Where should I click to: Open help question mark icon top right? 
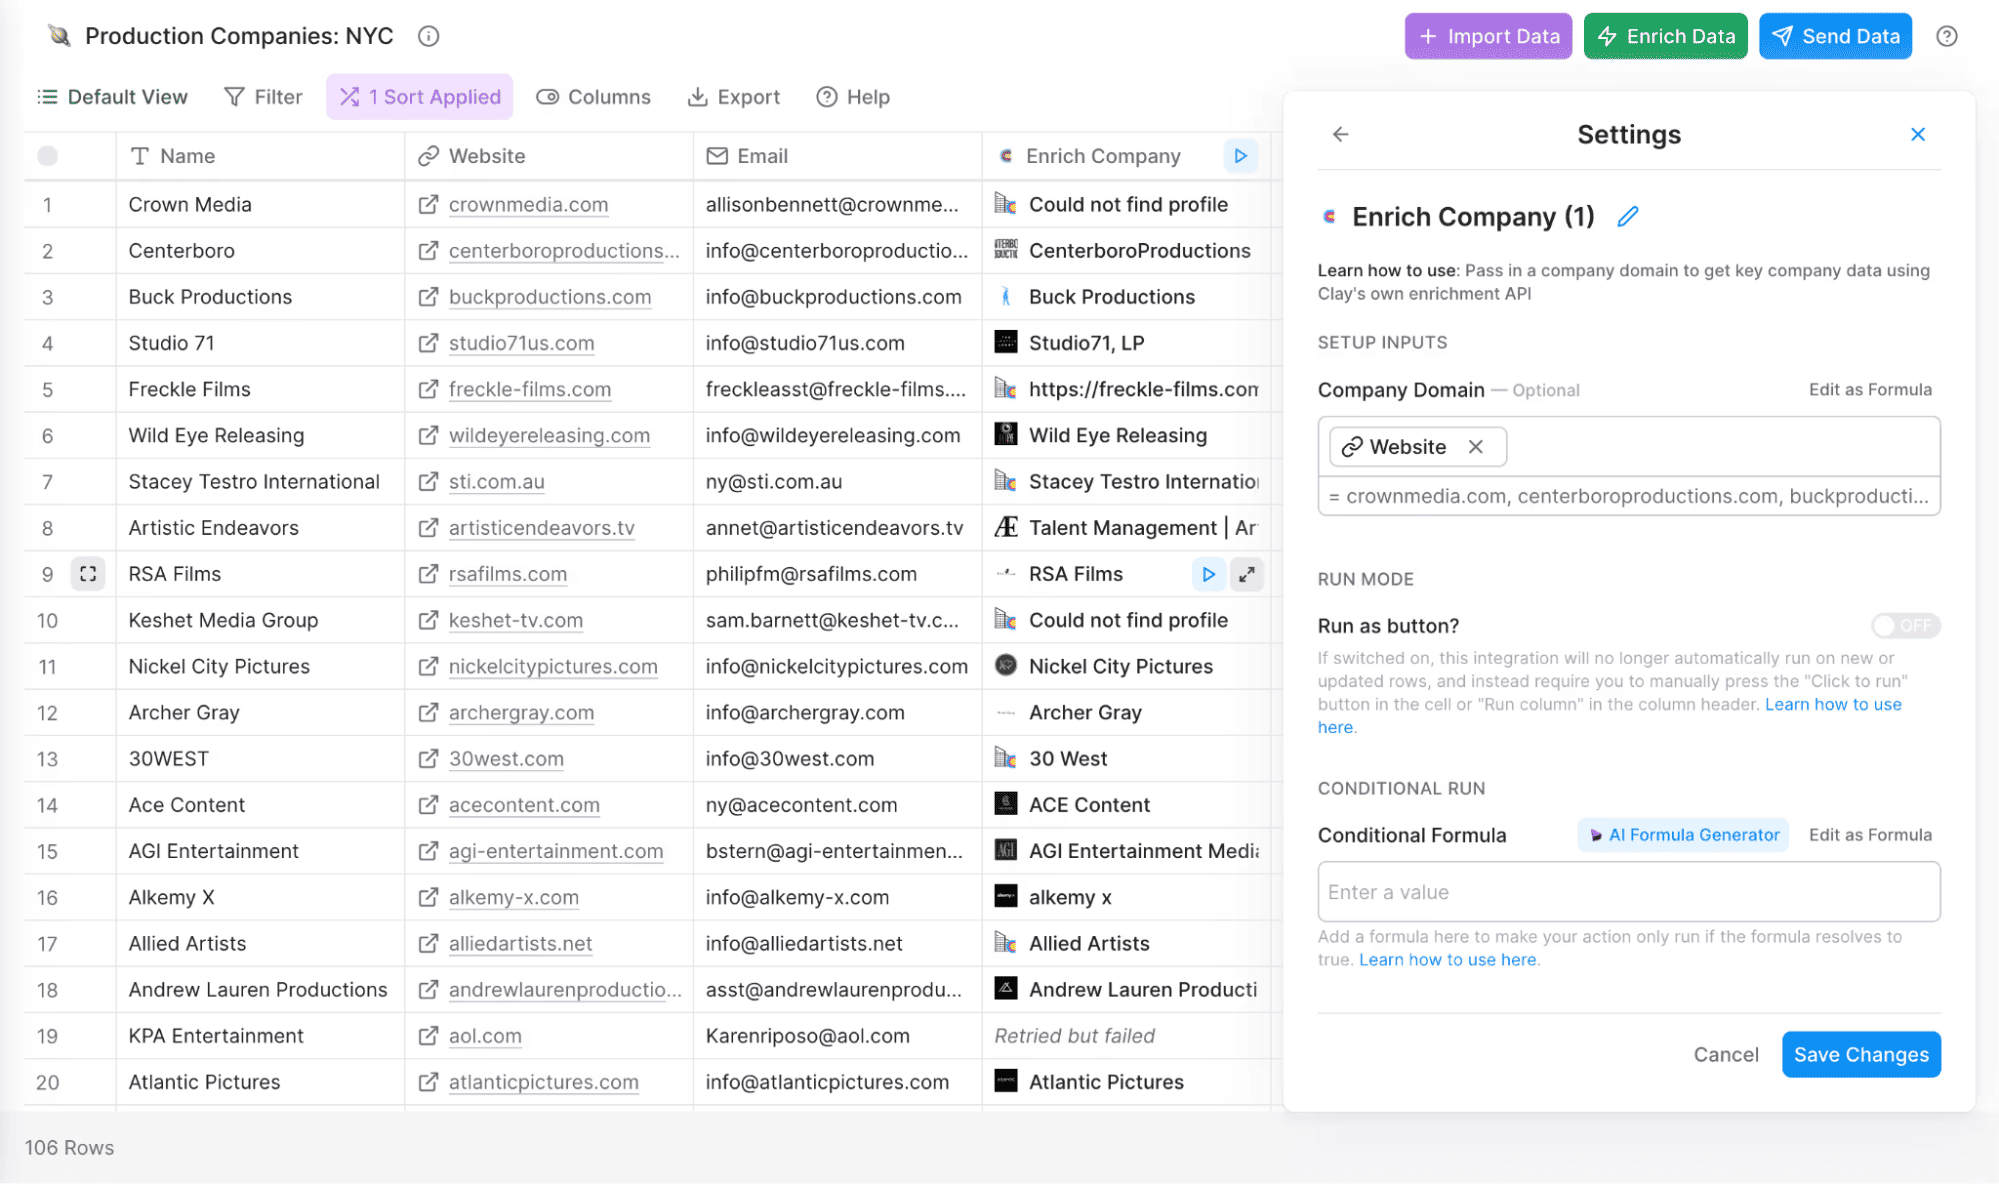tap(1946, 36)
